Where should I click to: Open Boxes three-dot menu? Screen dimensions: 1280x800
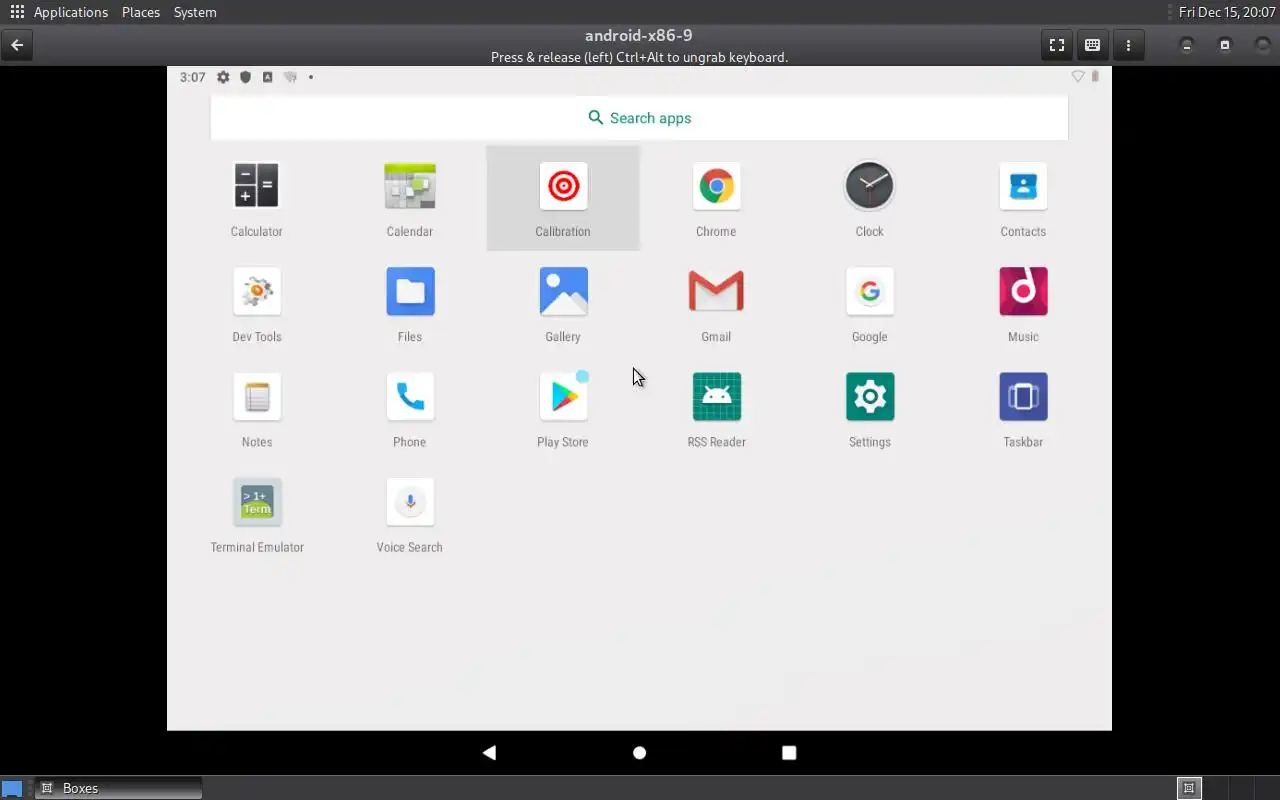(x=1128, y=45)
